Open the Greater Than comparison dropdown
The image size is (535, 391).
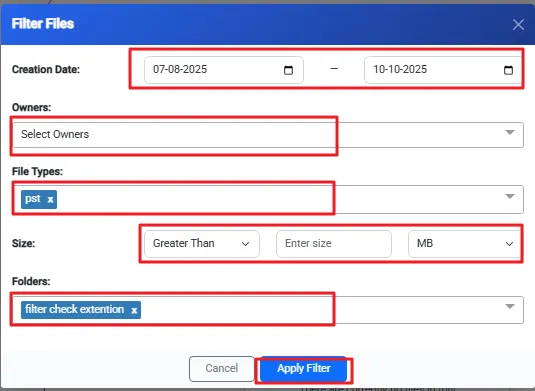click(x=202, y=244)
